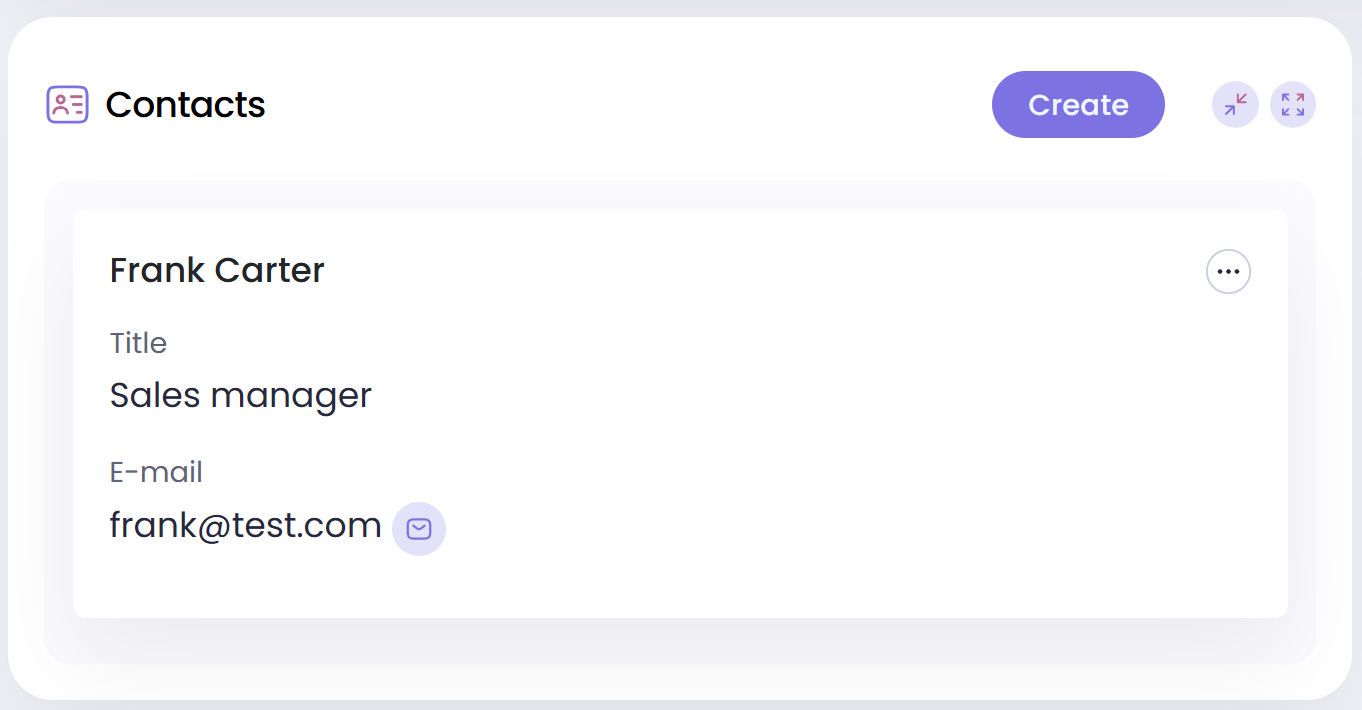Viewport: 1362px width, 710px height.
Task: Open Frank Carter's three-dot options menu
Action: (x=1228, y=271)
